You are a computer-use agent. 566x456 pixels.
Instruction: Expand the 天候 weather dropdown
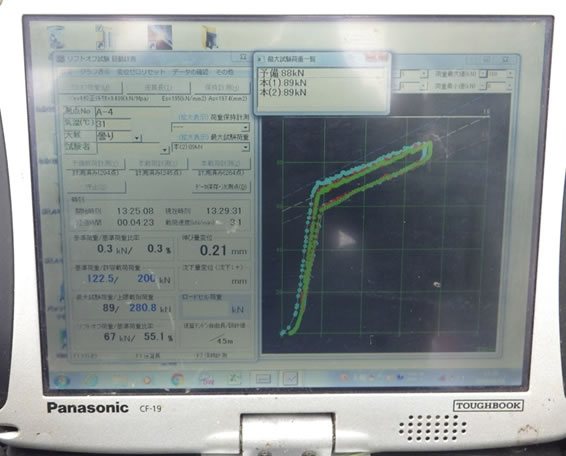[x=137, y=138]
